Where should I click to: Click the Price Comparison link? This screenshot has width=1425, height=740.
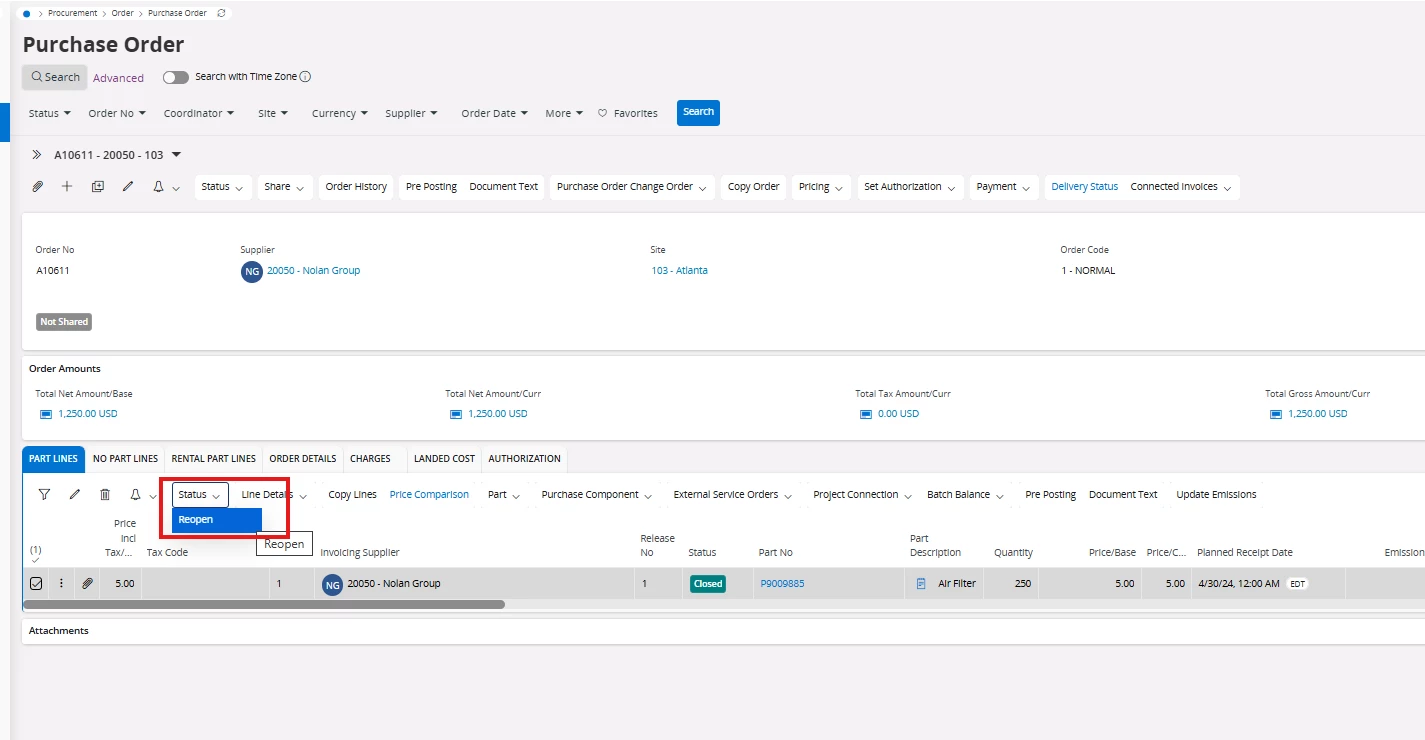coord(429,495)
